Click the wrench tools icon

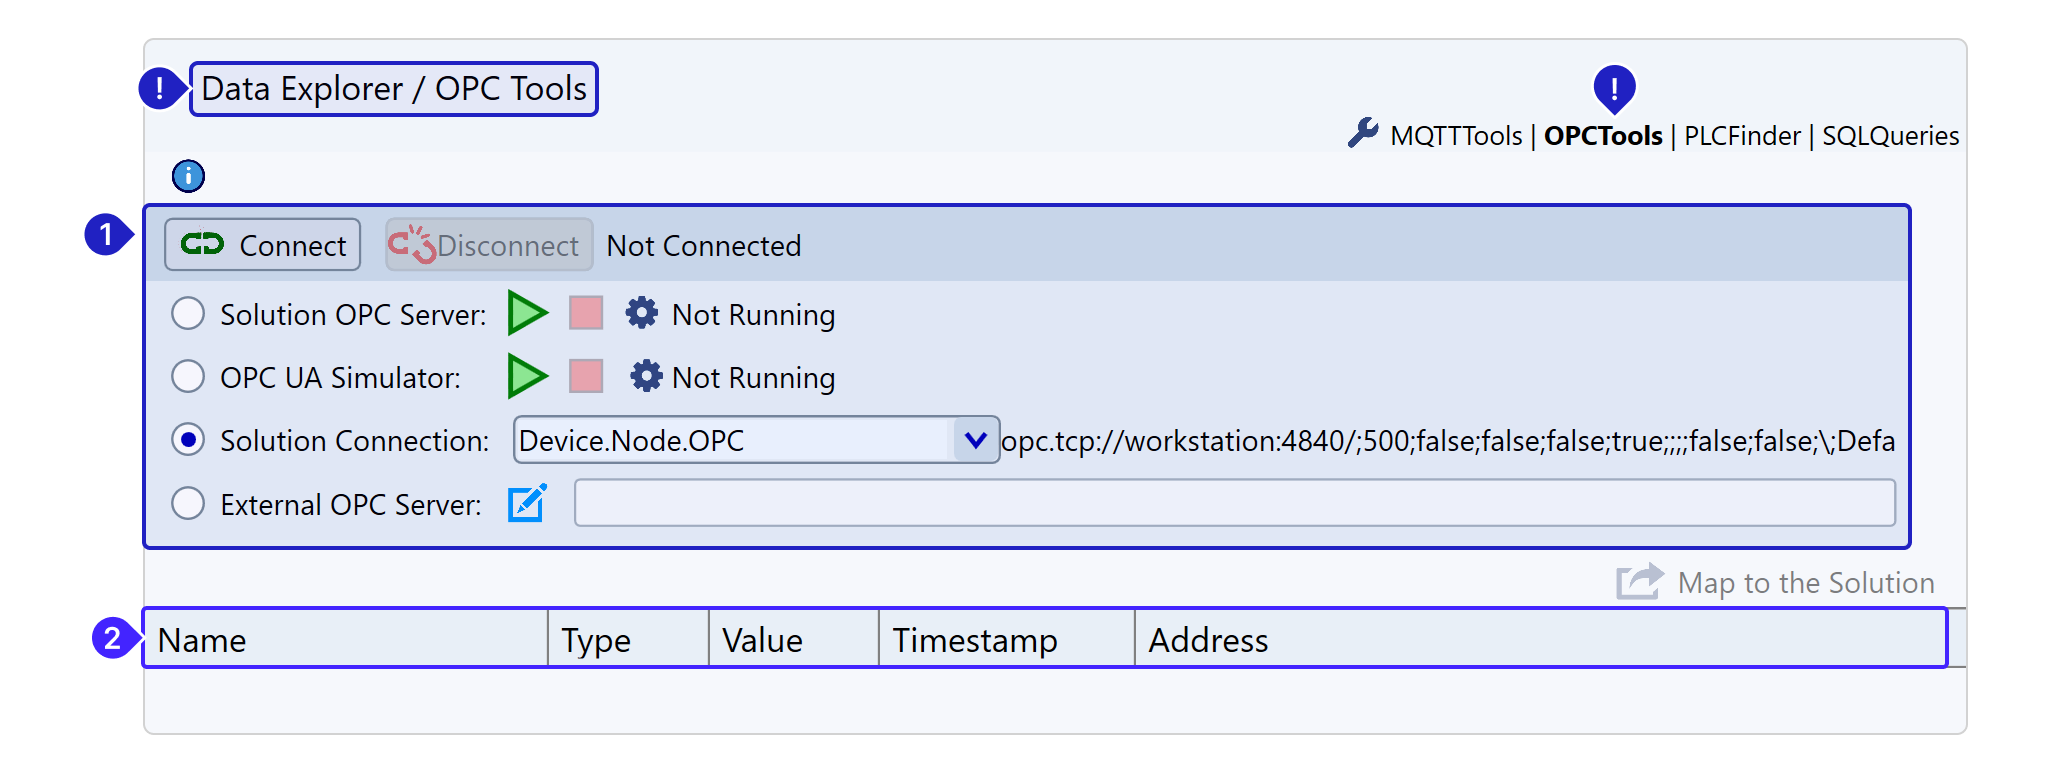coord(1362,133)
